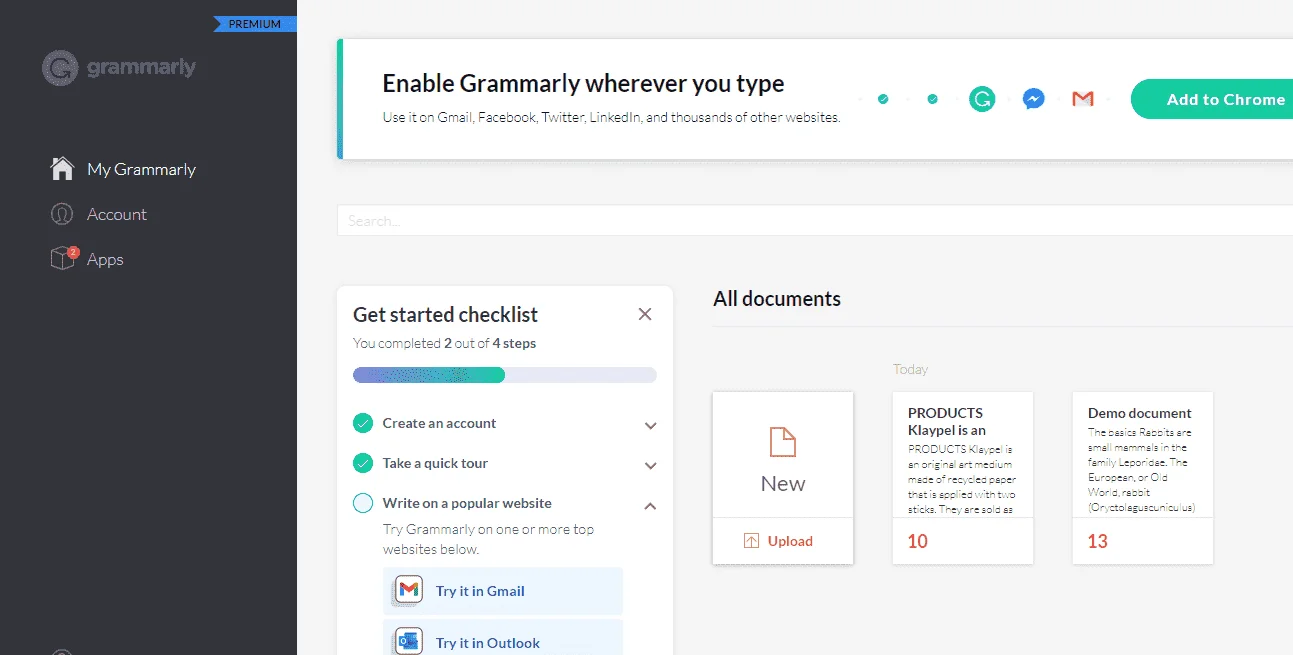Click the Create an account checkmark
Viewport: 1293px width, 655px height.
point(363,423)
